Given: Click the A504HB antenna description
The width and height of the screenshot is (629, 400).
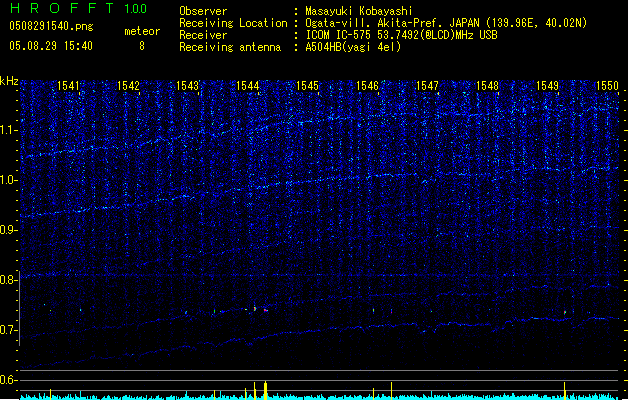Looking at the screenshot, I should (x=353, y=47).
